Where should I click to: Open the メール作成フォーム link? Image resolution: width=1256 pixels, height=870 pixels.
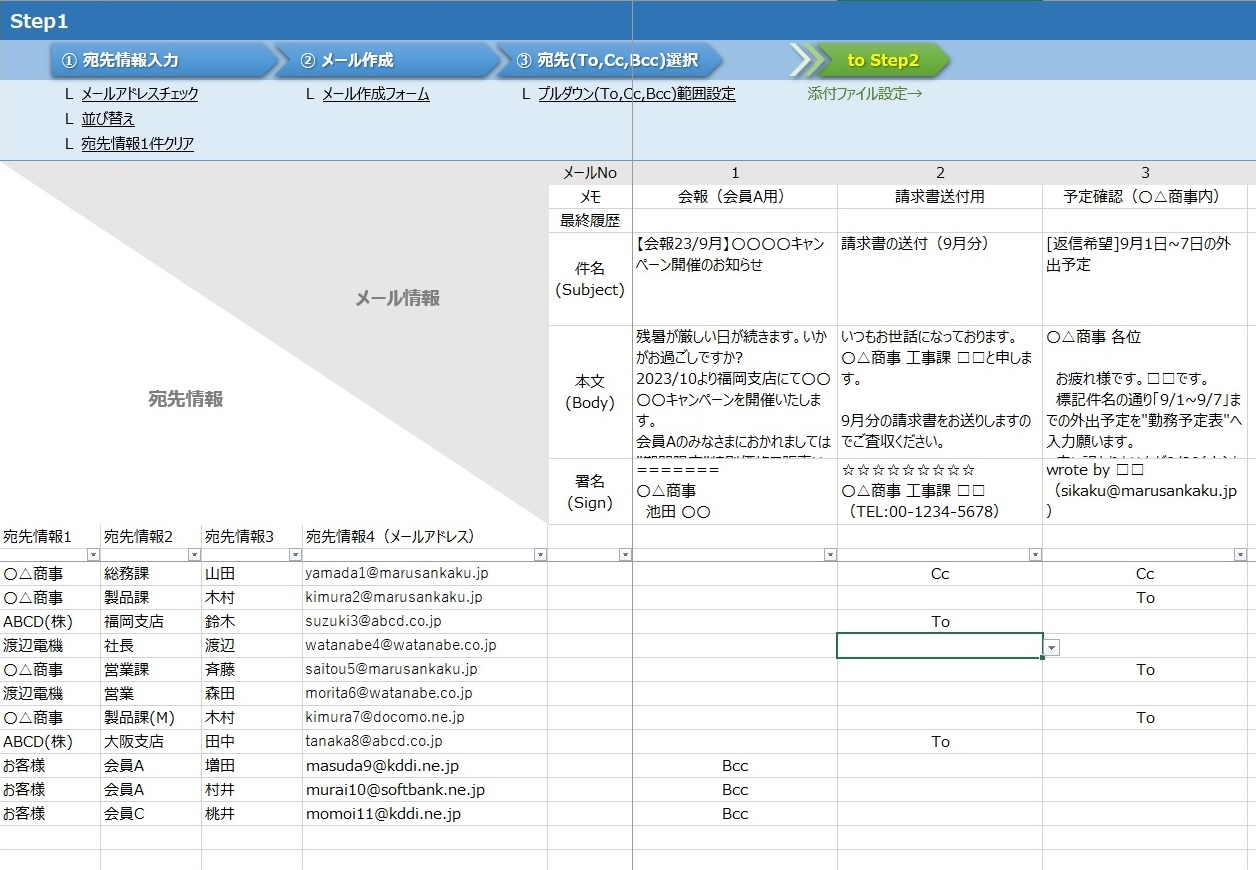tap(375, 94)
